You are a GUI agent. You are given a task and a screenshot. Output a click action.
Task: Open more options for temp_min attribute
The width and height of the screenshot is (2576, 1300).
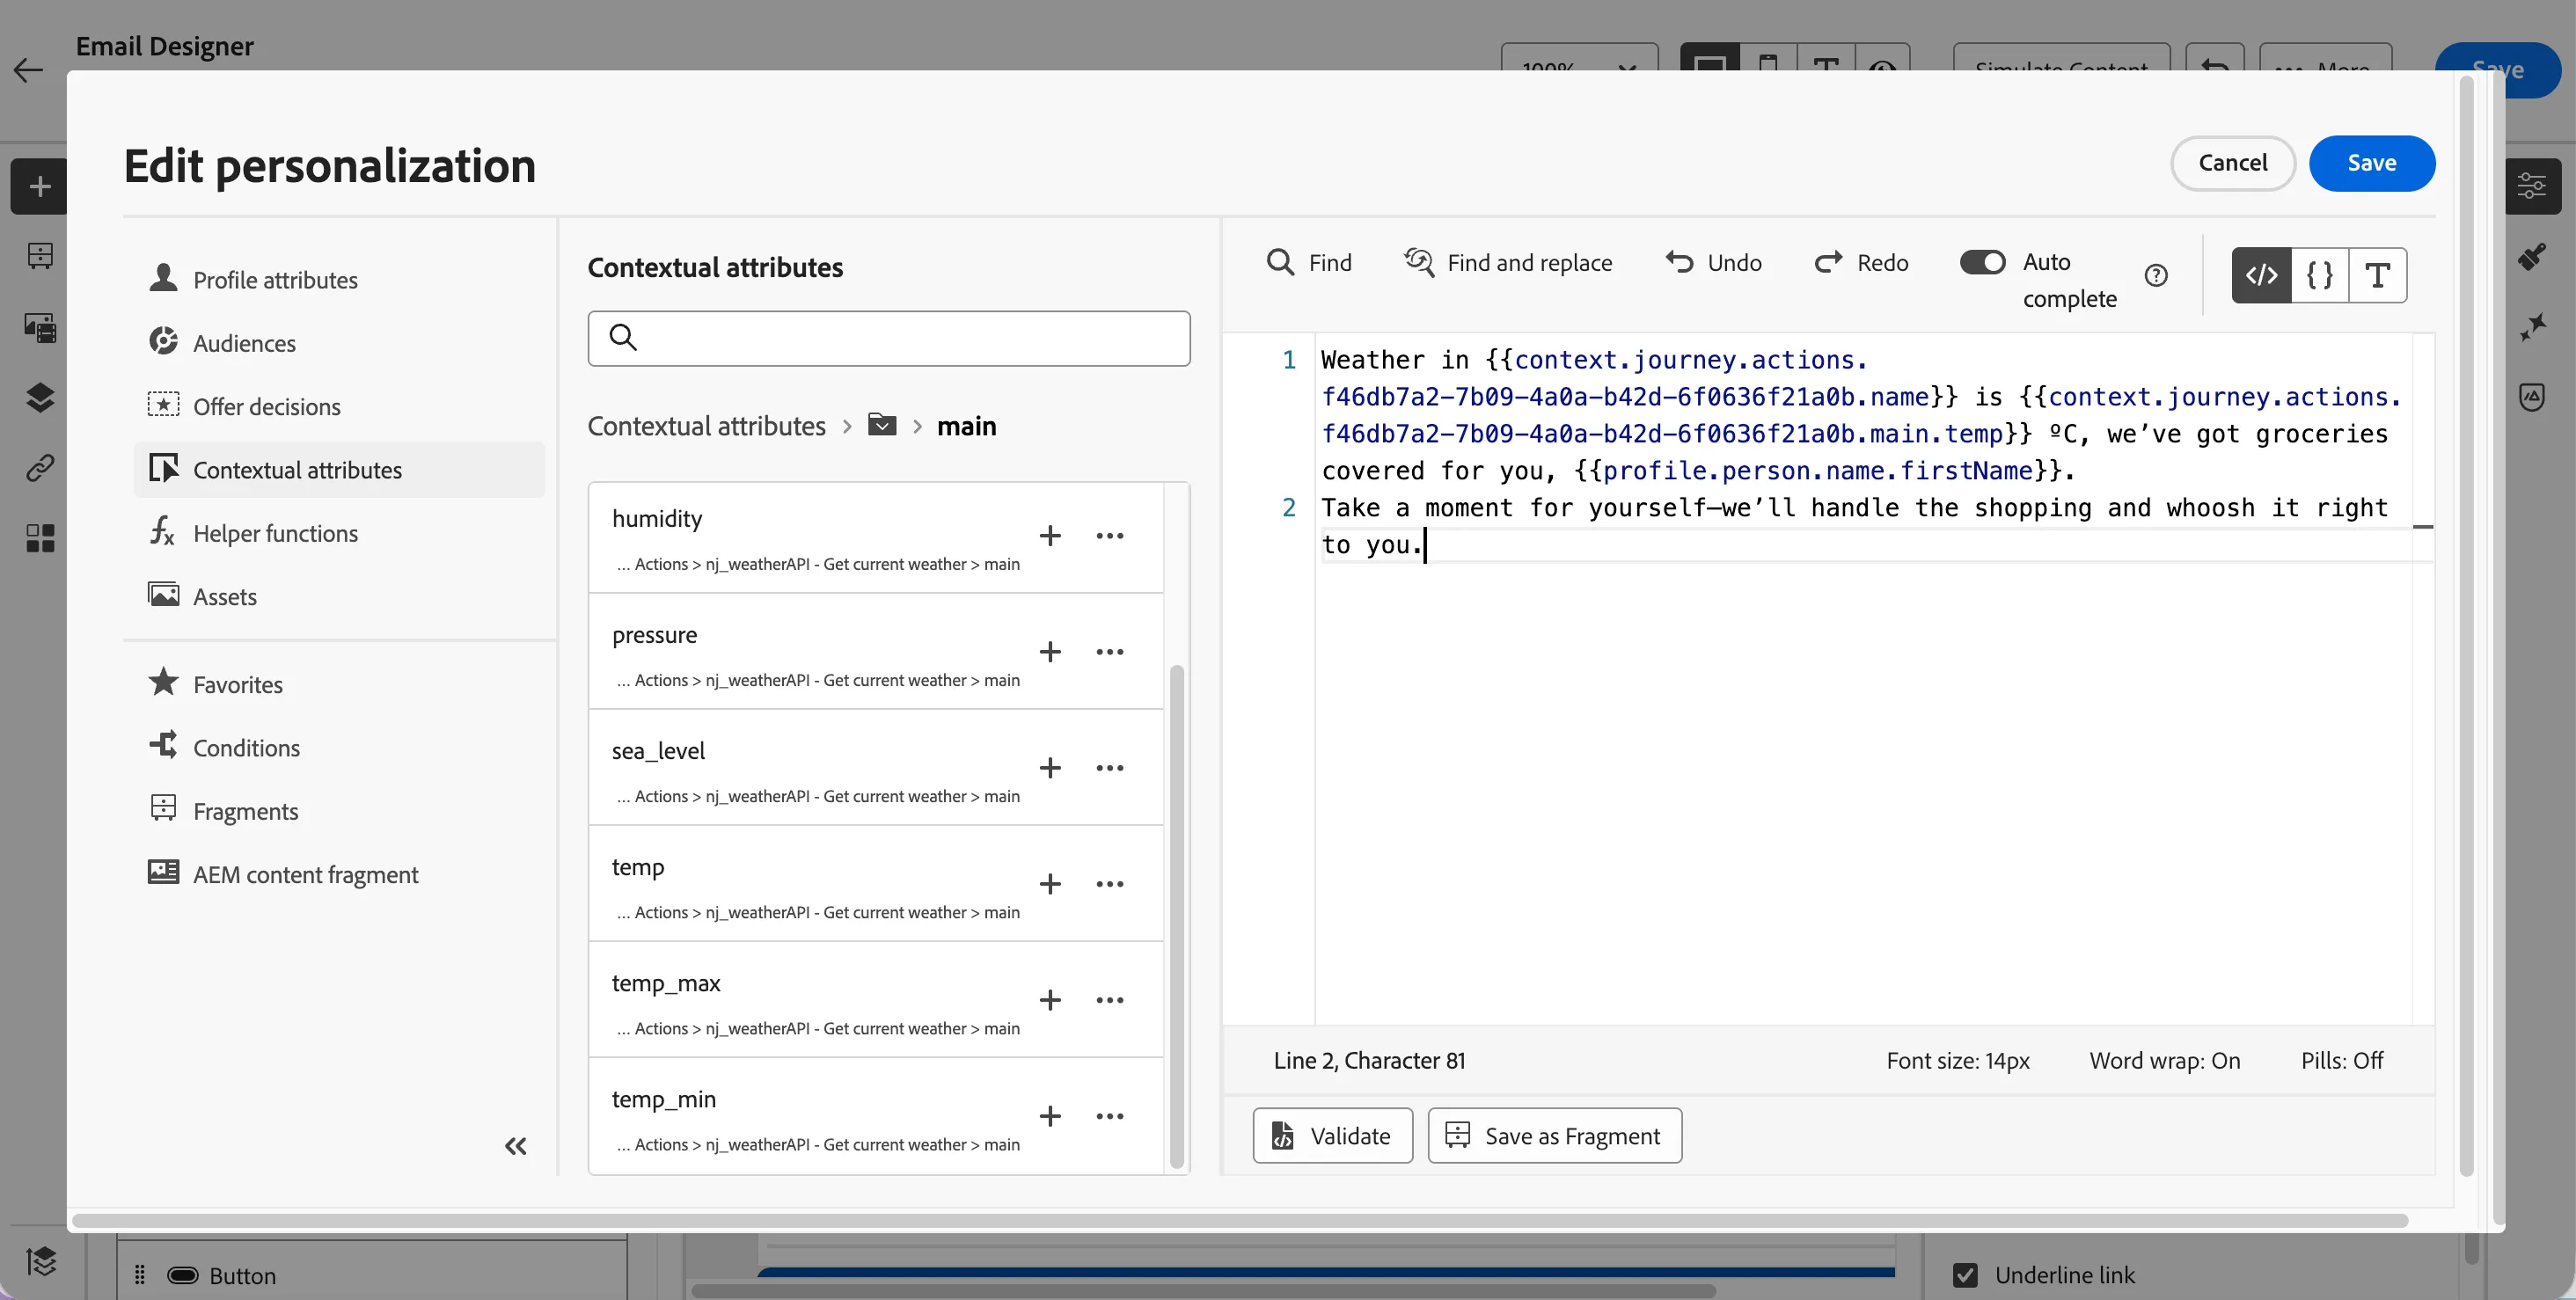pyautogui.click(x=1110, y=1116)
